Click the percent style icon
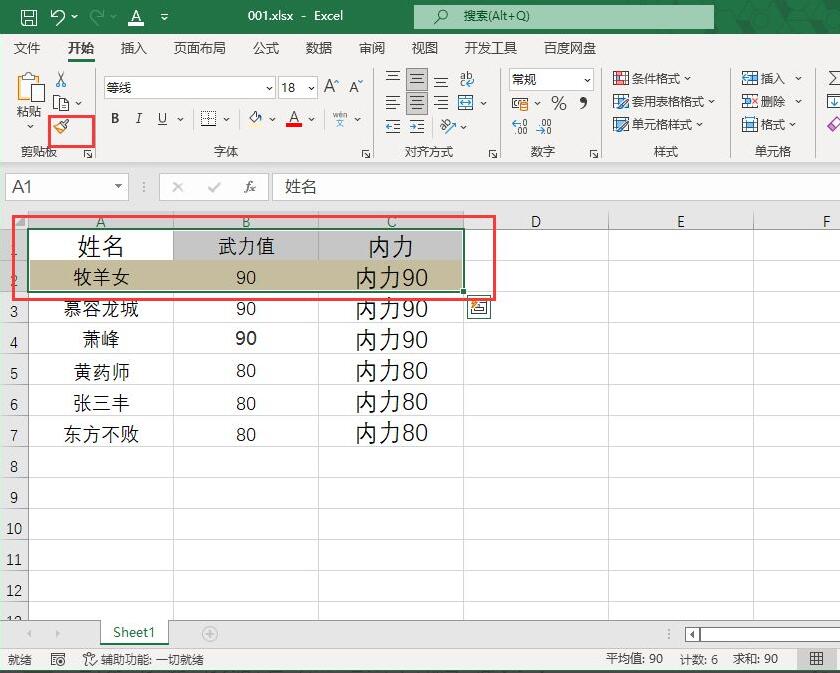 (558, 103)
